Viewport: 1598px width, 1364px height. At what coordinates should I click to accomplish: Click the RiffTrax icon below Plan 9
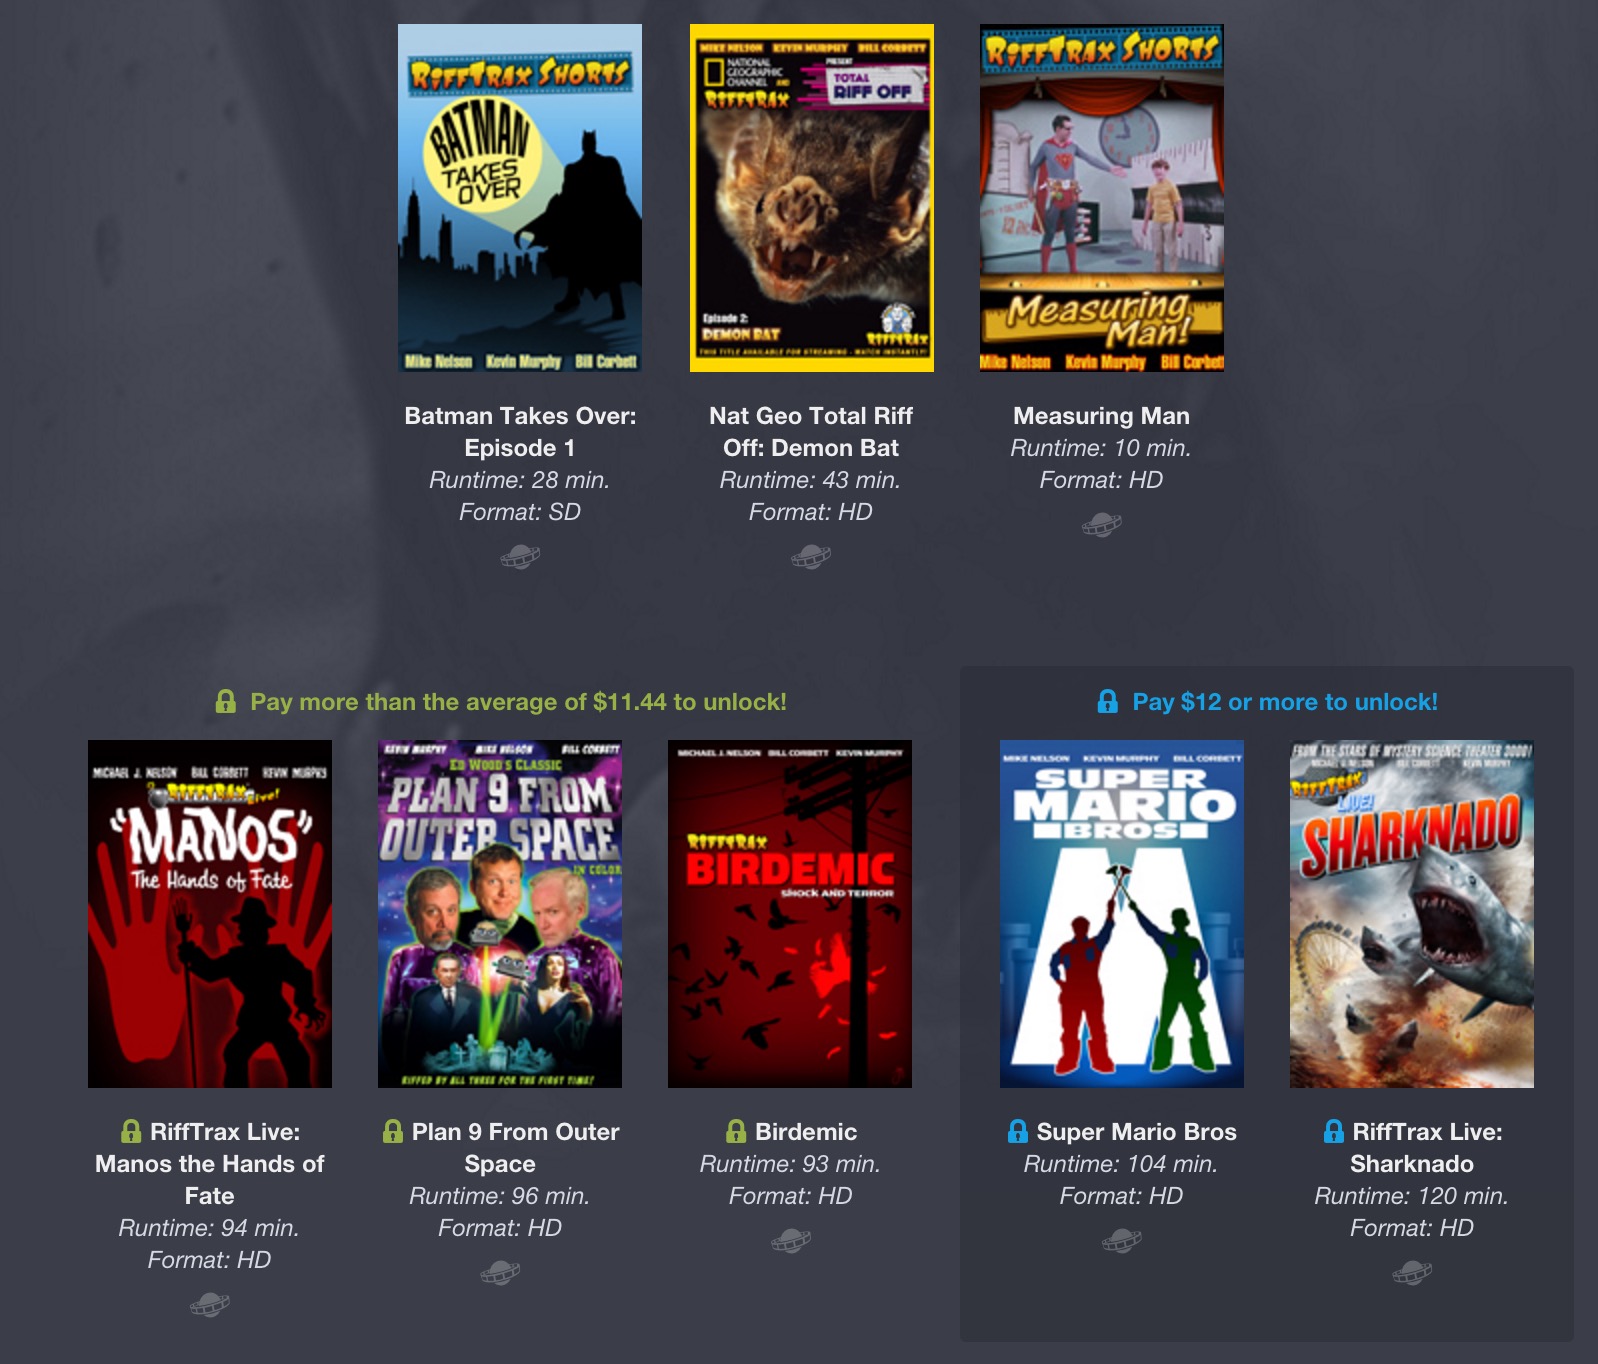pyautogui.click(x=500, y=1272)
